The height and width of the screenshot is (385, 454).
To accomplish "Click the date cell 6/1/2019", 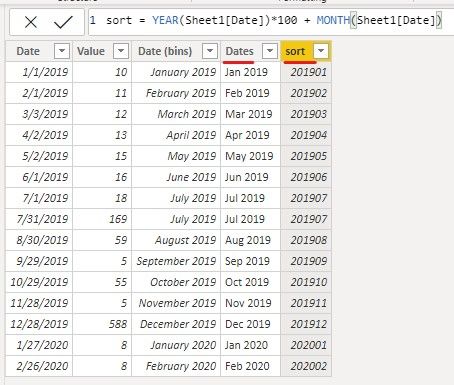I will coord(39,177).
